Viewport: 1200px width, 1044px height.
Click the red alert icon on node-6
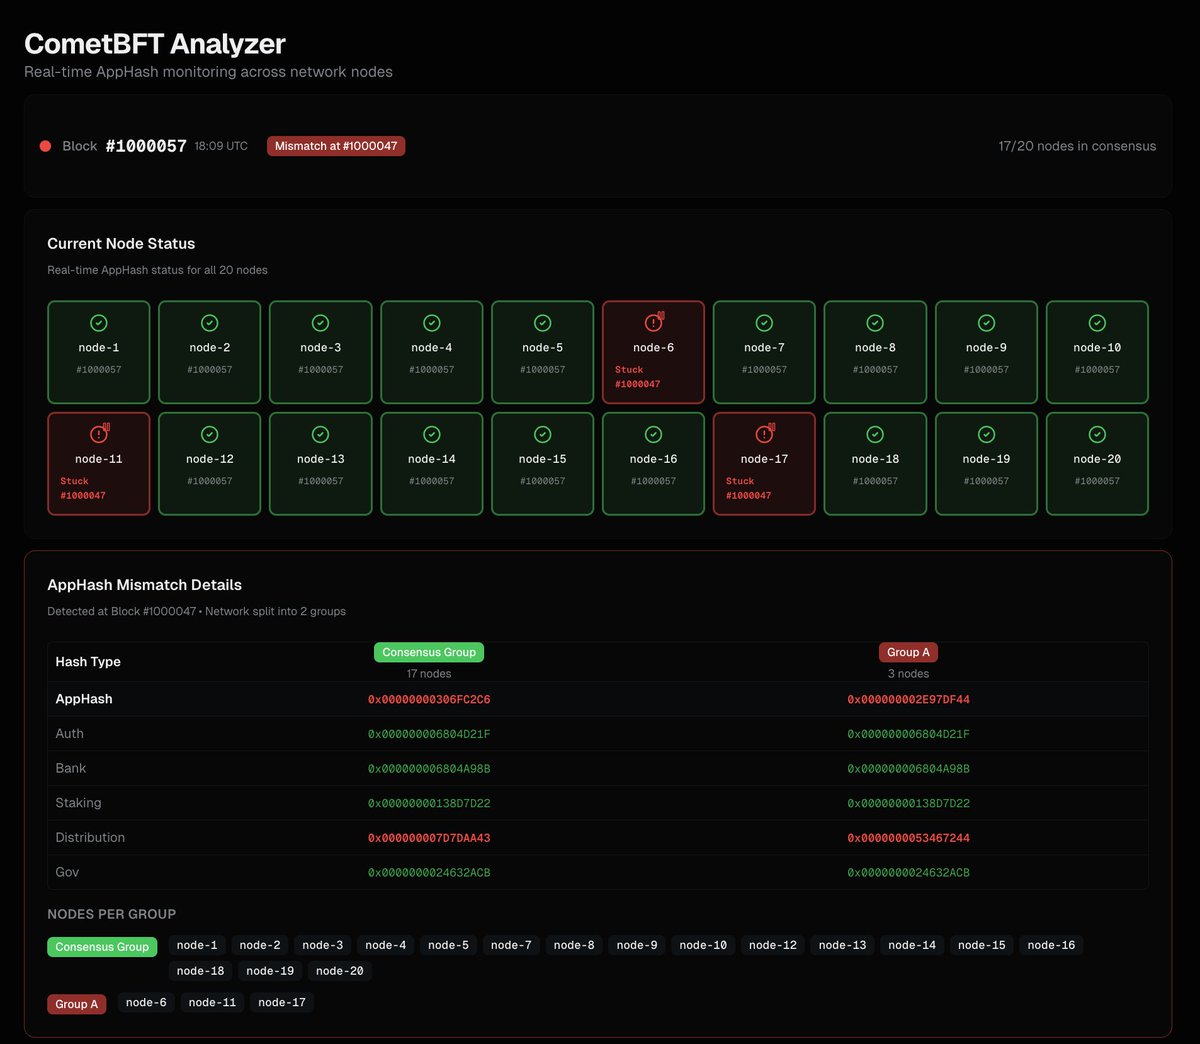coord(654,322)
